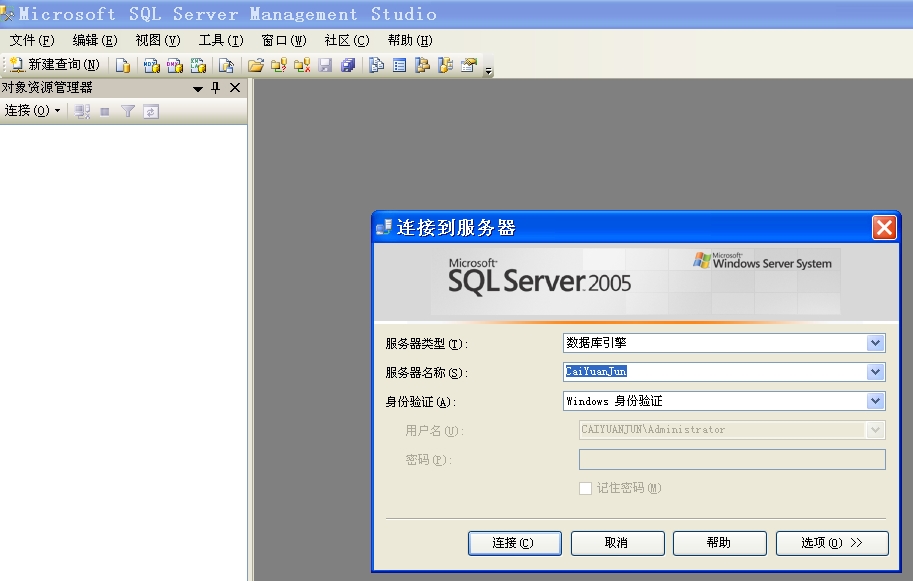Open the 编辑(E) menu
913x581 pixels.
(95, 40)
